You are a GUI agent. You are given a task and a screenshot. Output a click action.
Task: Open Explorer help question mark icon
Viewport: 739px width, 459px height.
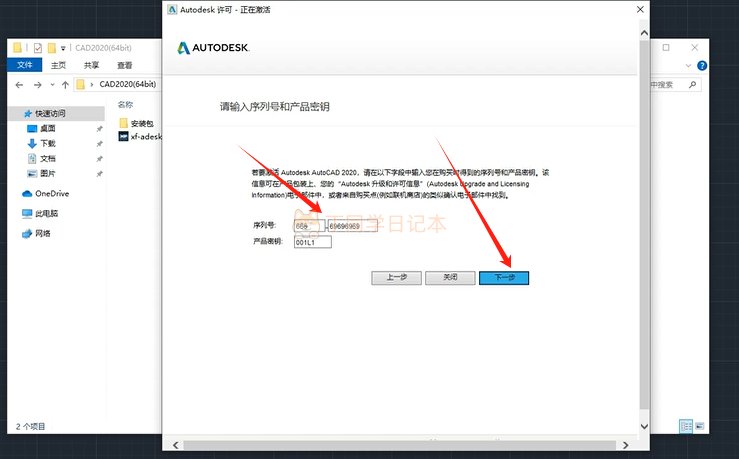click(x=702, y=66)
